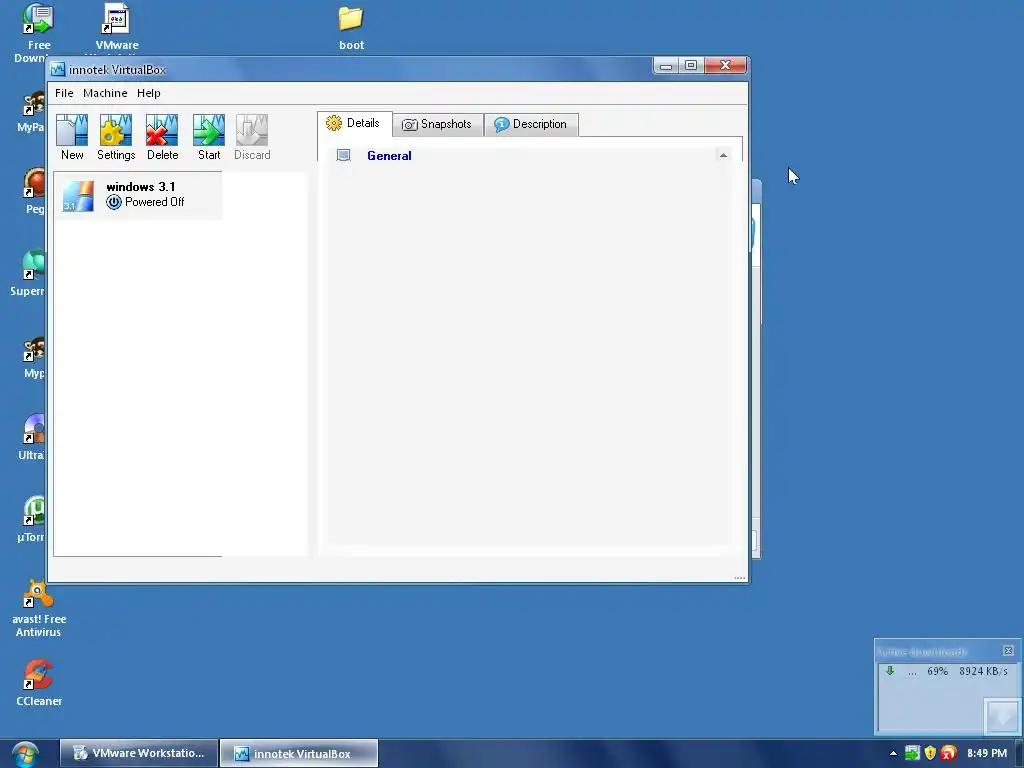Click the VirtualBox title bar icon
The image size is (1024, 768).
click(x=58, y=69)
